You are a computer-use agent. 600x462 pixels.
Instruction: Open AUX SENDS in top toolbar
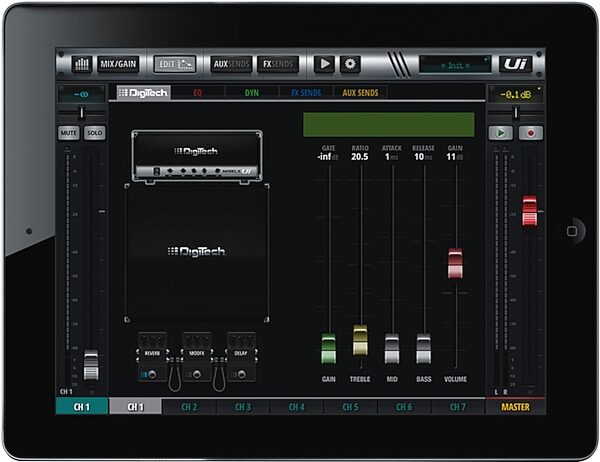click(231, 64)
